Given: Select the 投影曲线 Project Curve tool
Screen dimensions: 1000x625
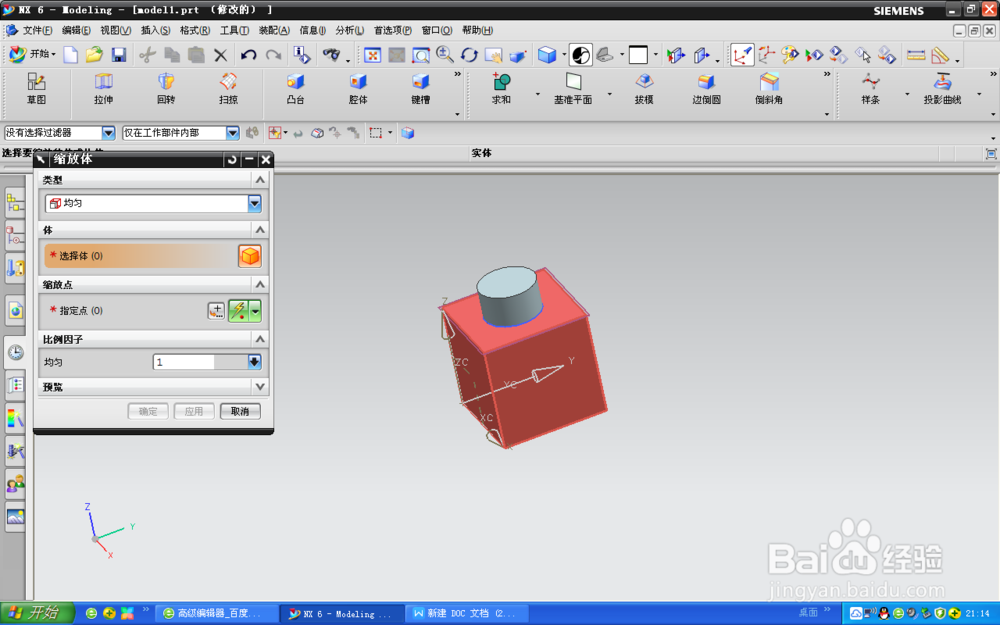Looking at the screenshot, I should tap(942, 89).
